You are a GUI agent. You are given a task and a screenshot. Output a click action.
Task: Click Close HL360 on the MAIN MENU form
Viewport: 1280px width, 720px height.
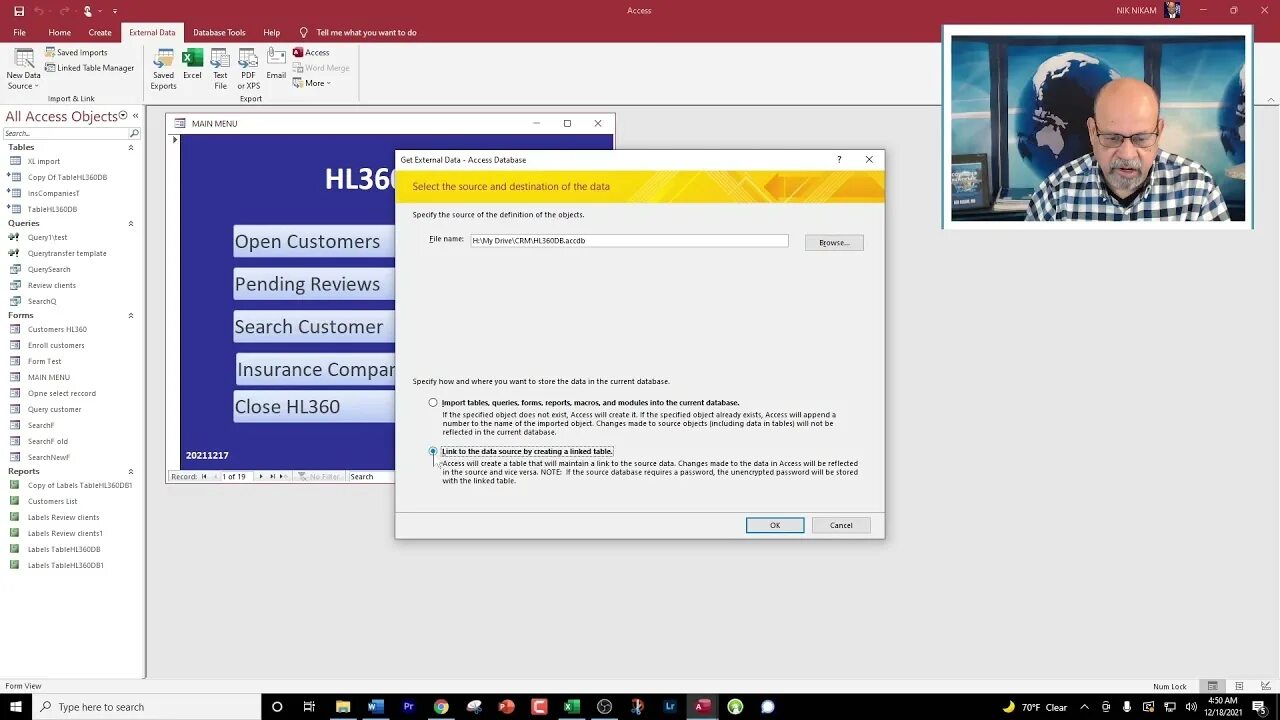[314, 407]
